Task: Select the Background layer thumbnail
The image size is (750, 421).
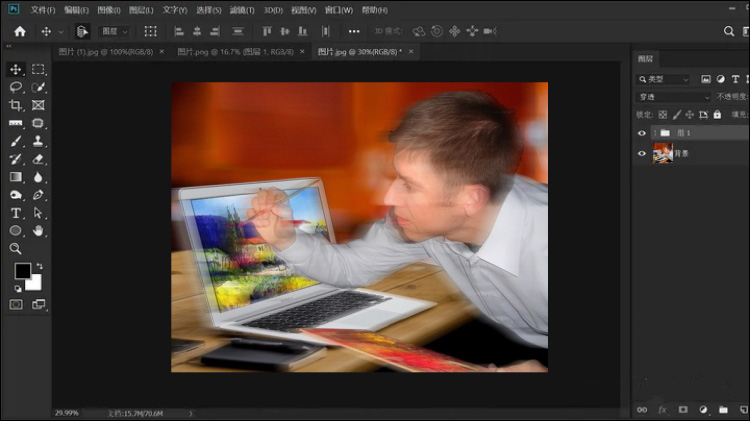Action: tap(663, 153)
